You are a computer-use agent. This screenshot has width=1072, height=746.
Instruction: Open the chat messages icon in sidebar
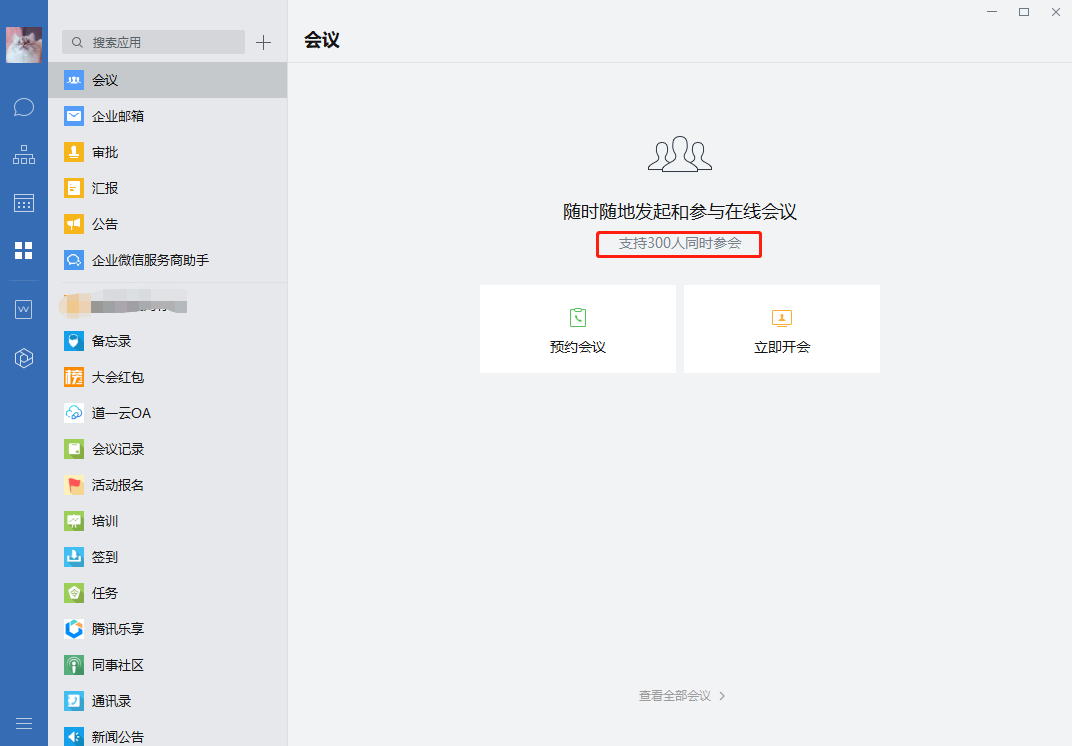click(x=24, y=107)
